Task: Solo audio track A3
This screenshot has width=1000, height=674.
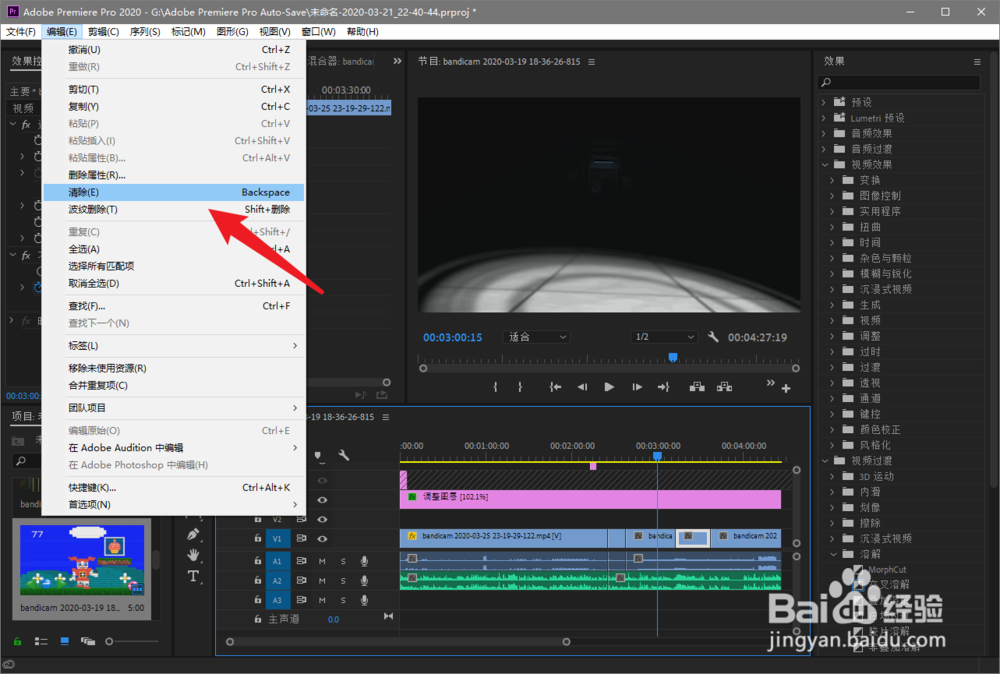Action: 343,600
